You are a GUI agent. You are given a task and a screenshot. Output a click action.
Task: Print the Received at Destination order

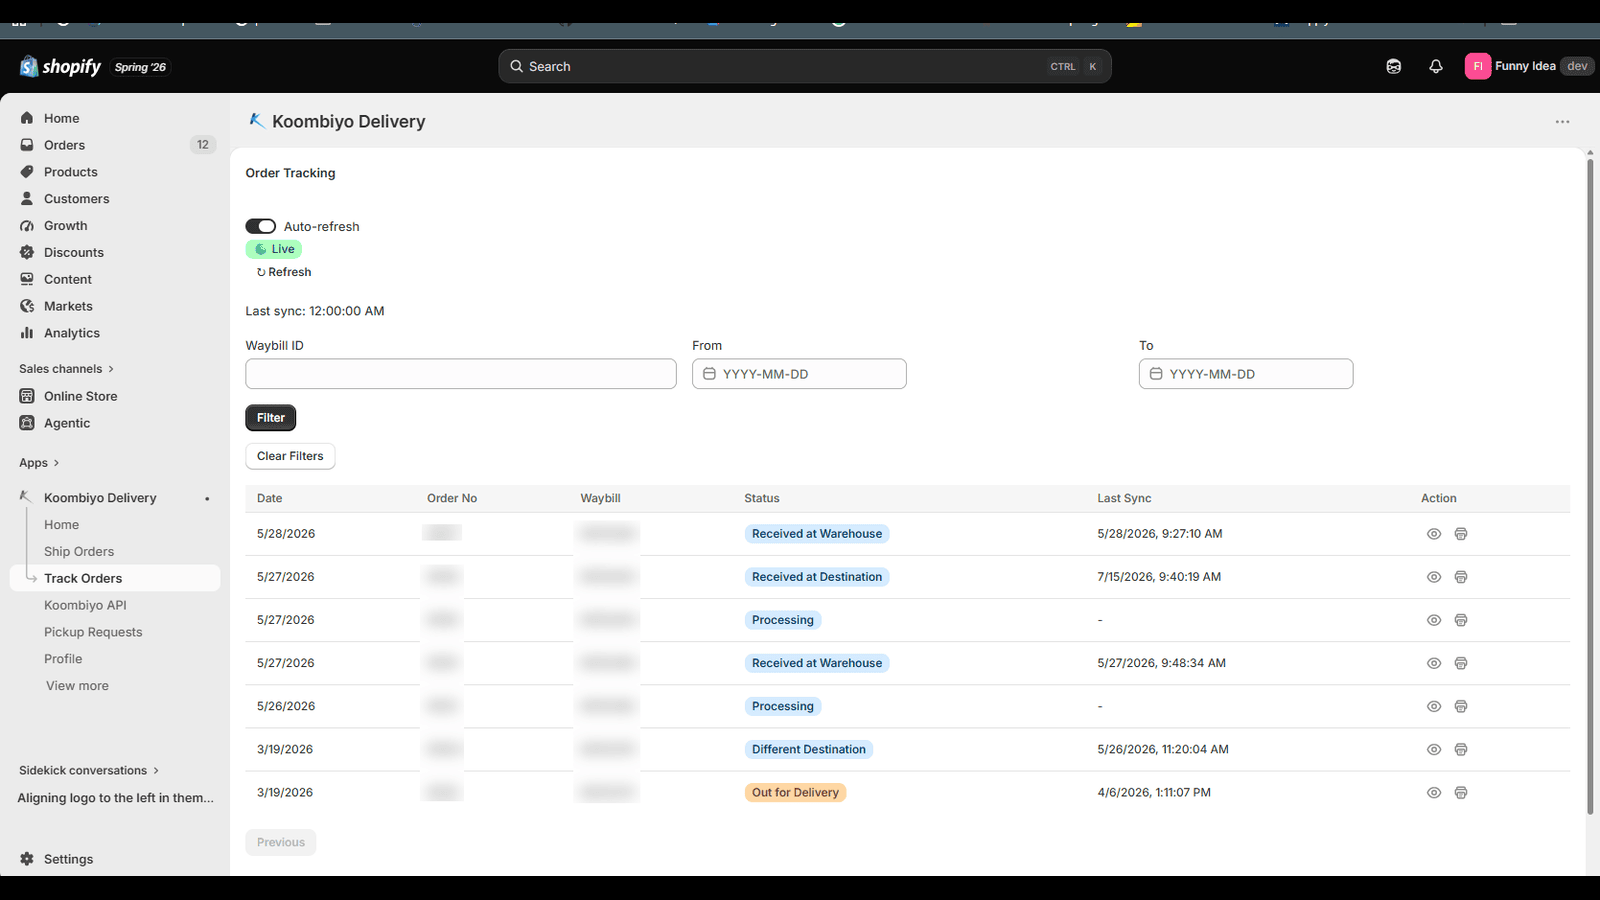tap(1461, 577)
